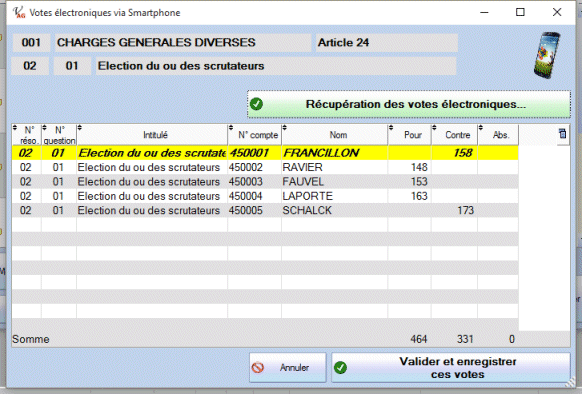This screenshot has height=394, width=582.
Task: Sort by Nom column header
Action: click(335, 135)
